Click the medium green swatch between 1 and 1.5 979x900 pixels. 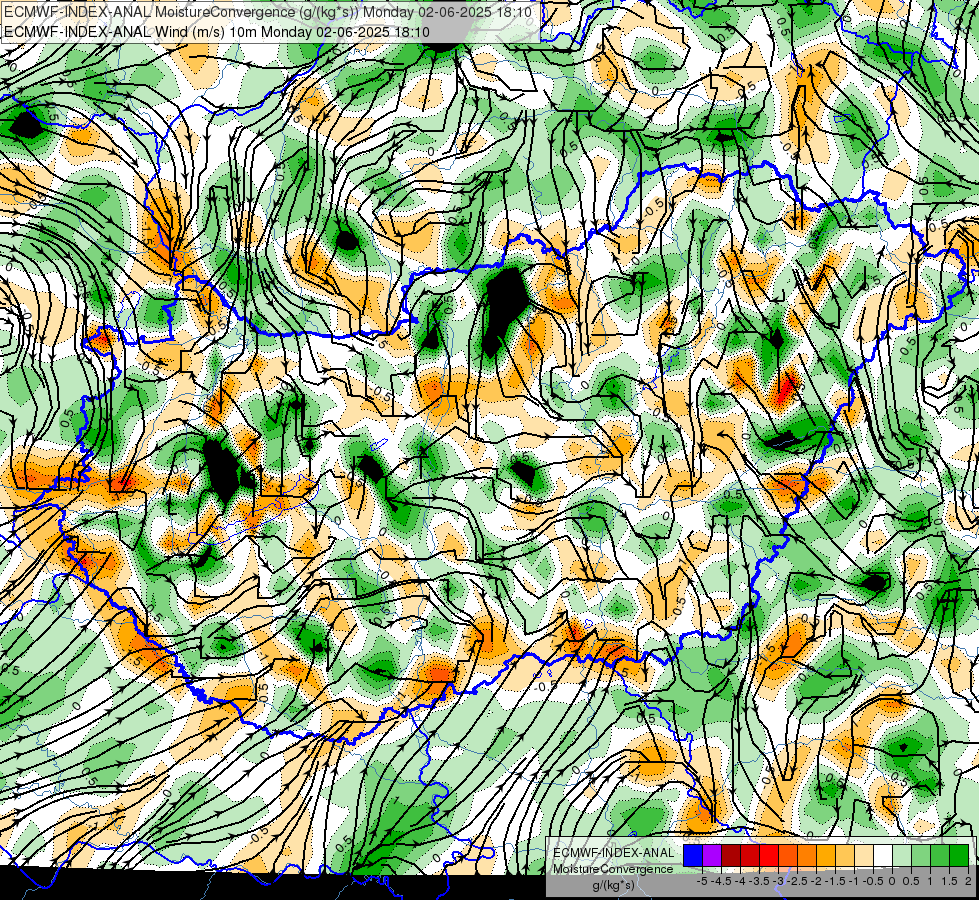[940, 855]
